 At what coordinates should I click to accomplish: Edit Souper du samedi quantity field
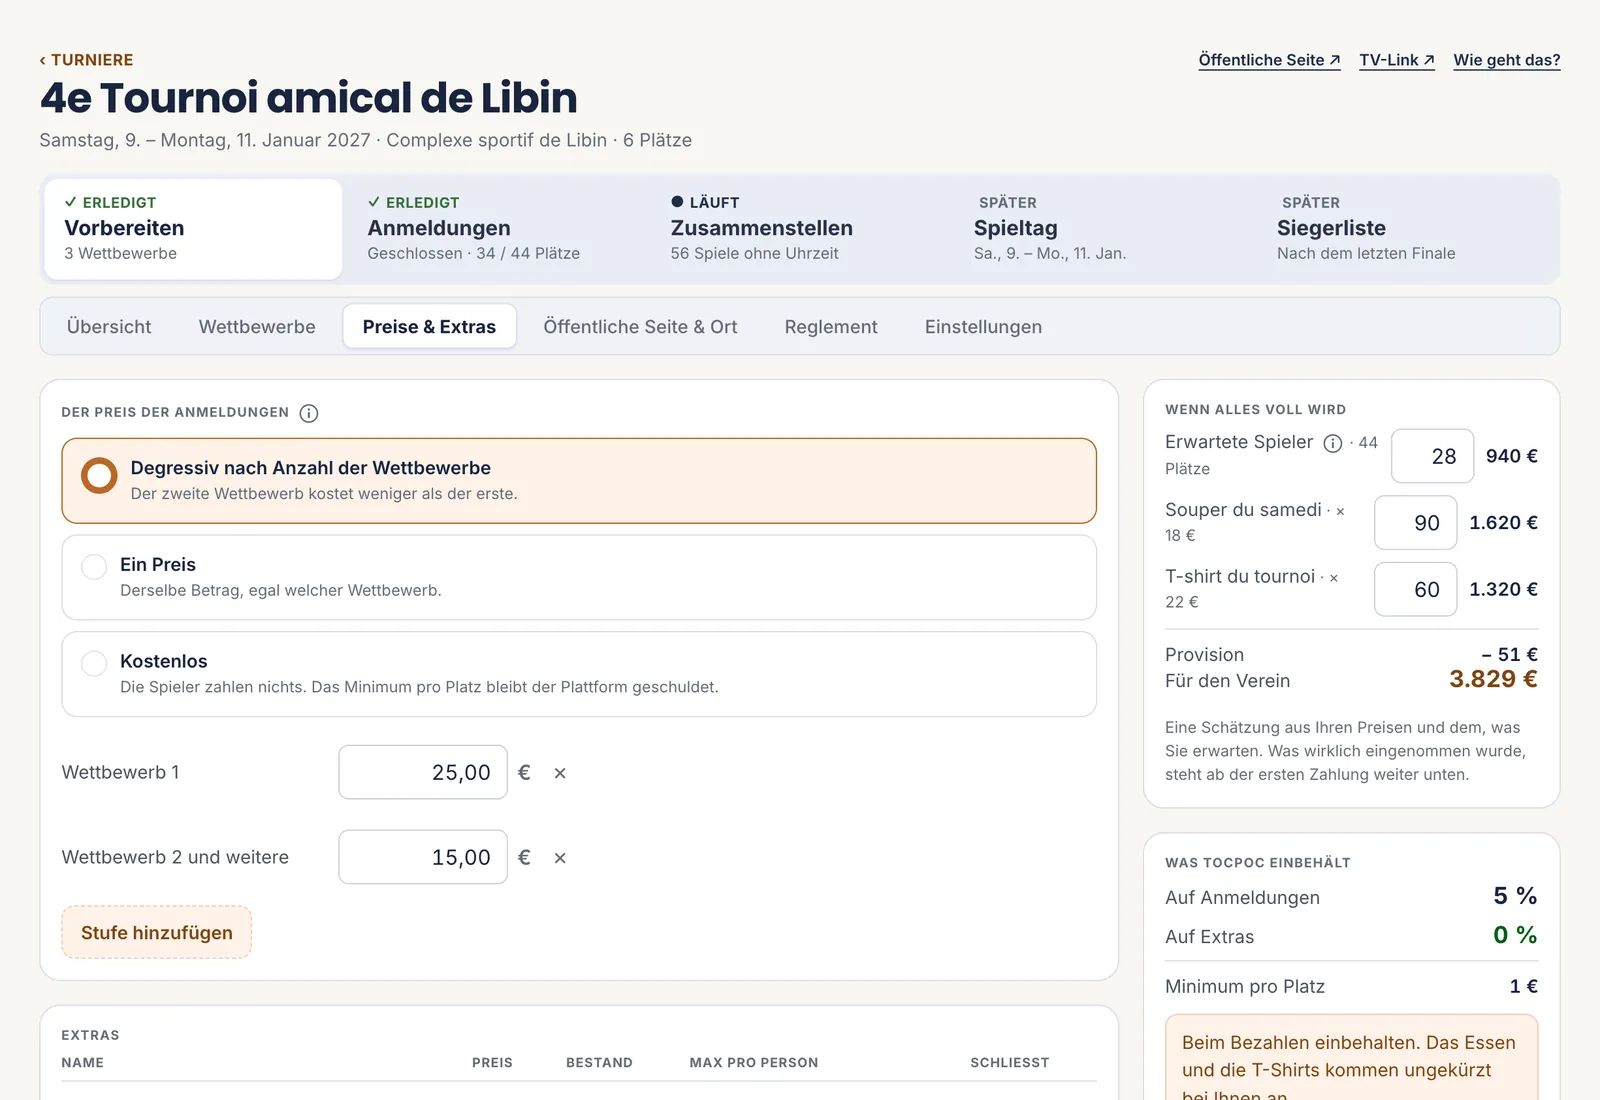click(1415, 523)
